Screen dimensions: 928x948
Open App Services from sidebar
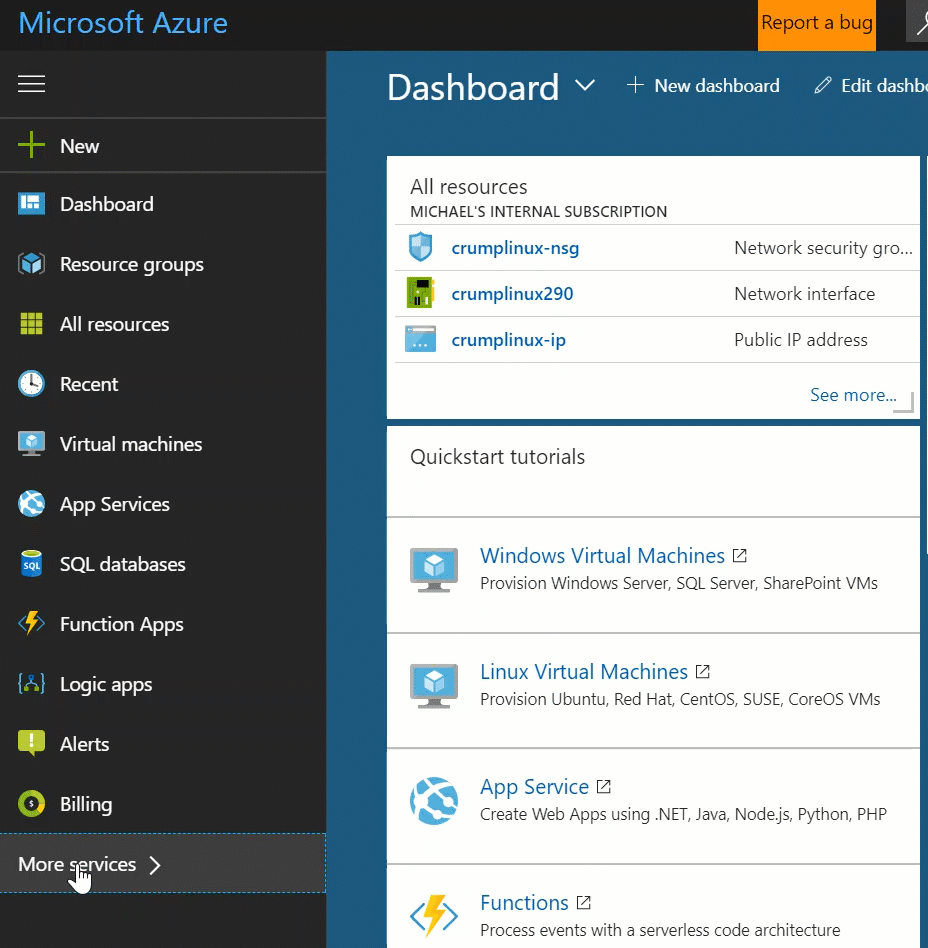(x=114, y=504)
